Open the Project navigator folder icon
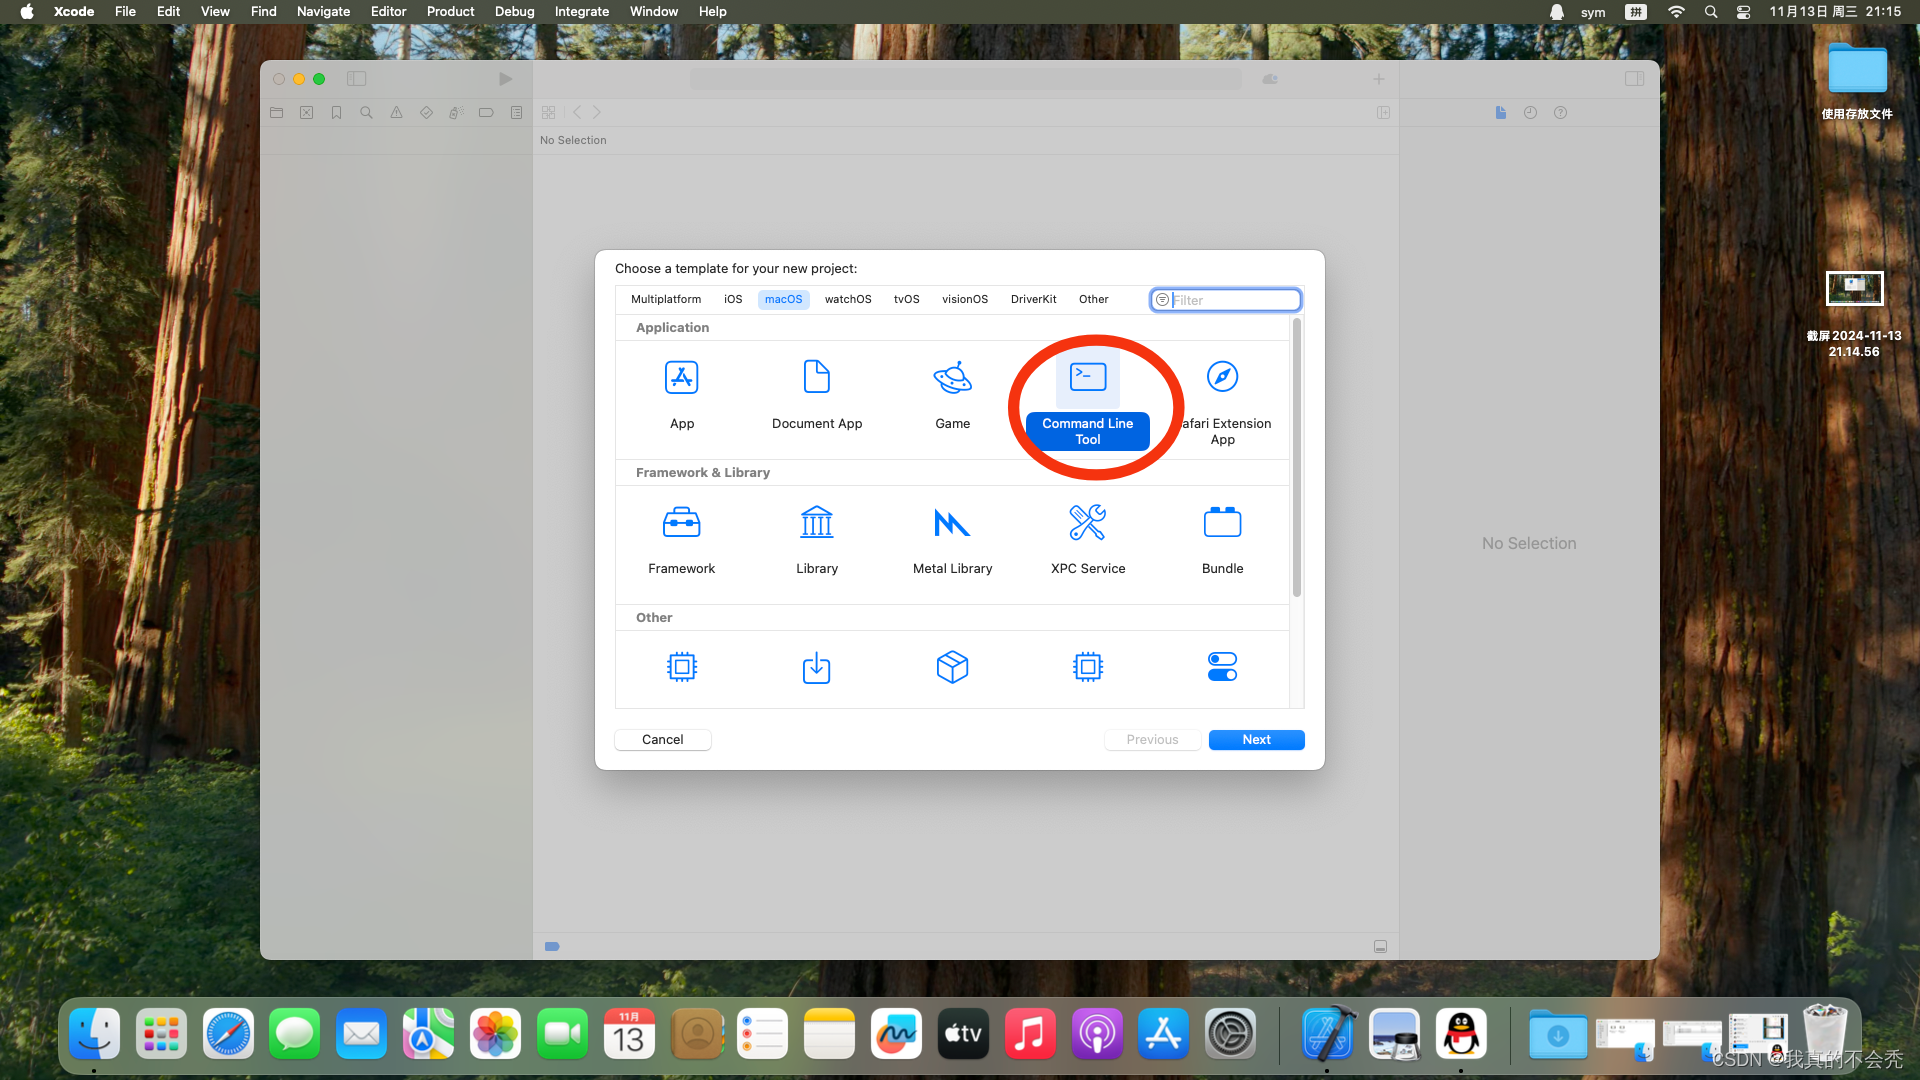Image resolution: width=1920 pixels, height=1080 pixels. tap(277, 113)
